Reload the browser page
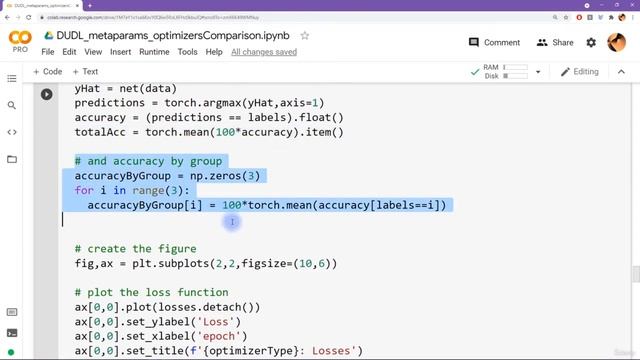 click(29, 18)
